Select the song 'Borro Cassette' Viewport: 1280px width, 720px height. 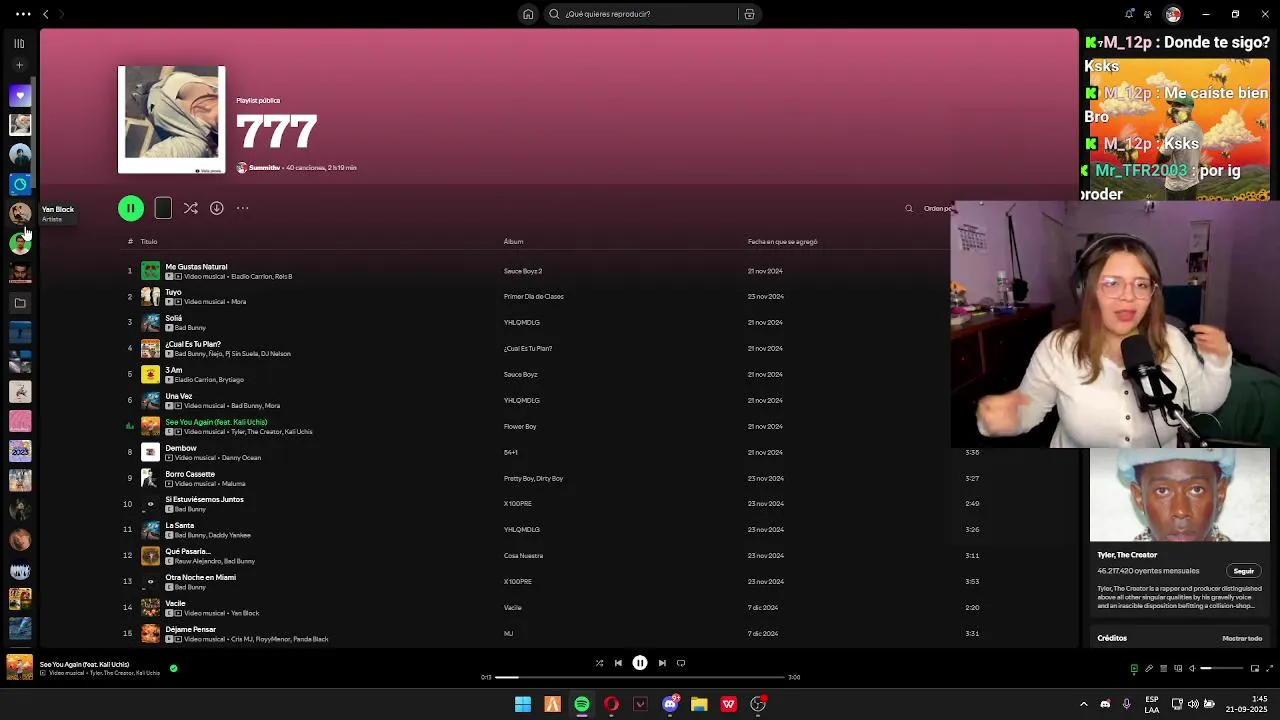[x=190, y=474]
